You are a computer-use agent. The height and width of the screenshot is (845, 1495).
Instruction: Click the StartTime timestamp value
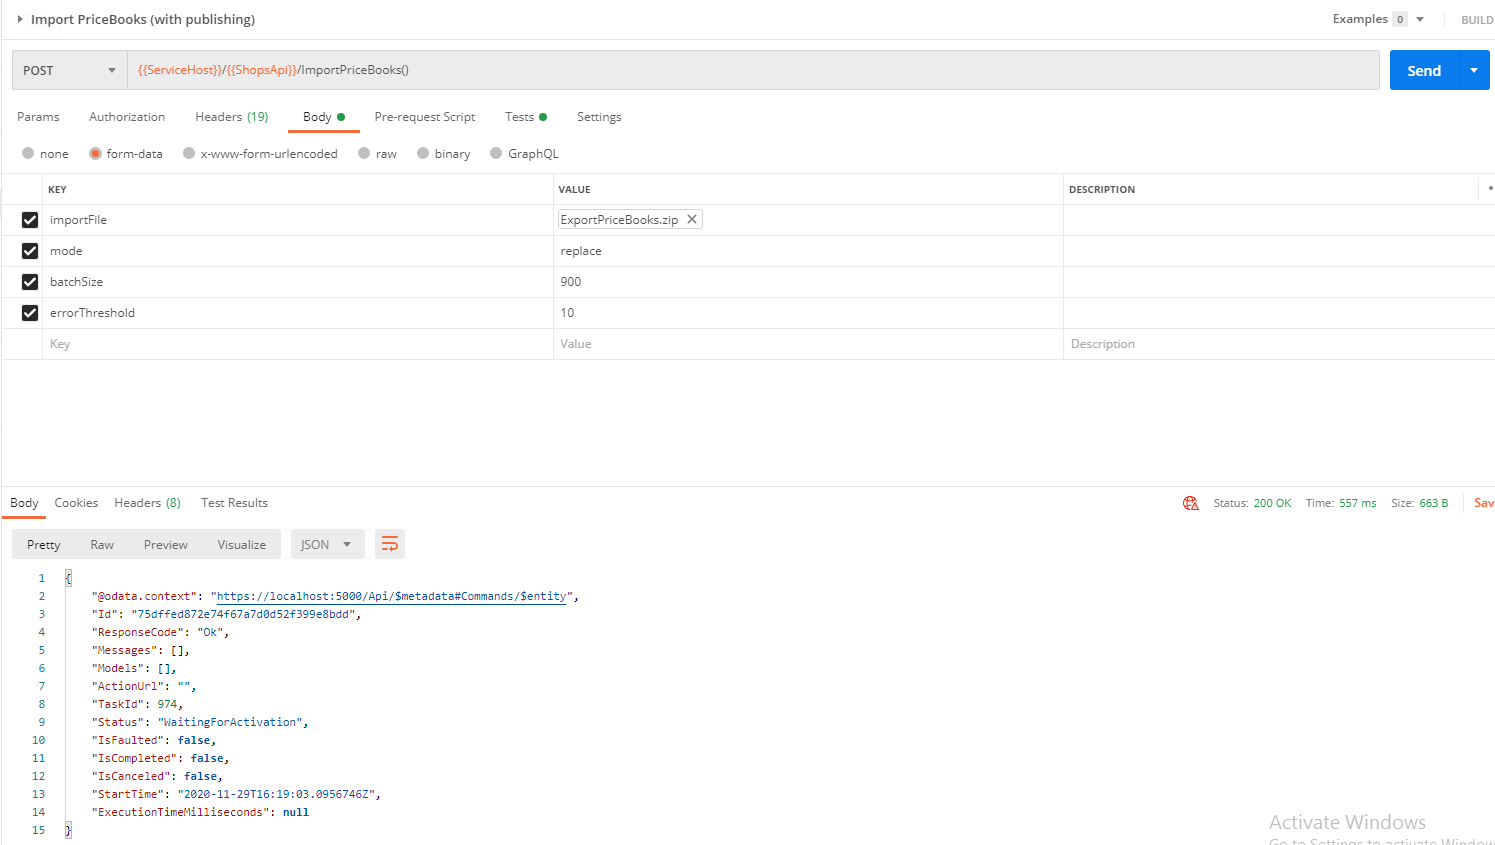(277, 794)
